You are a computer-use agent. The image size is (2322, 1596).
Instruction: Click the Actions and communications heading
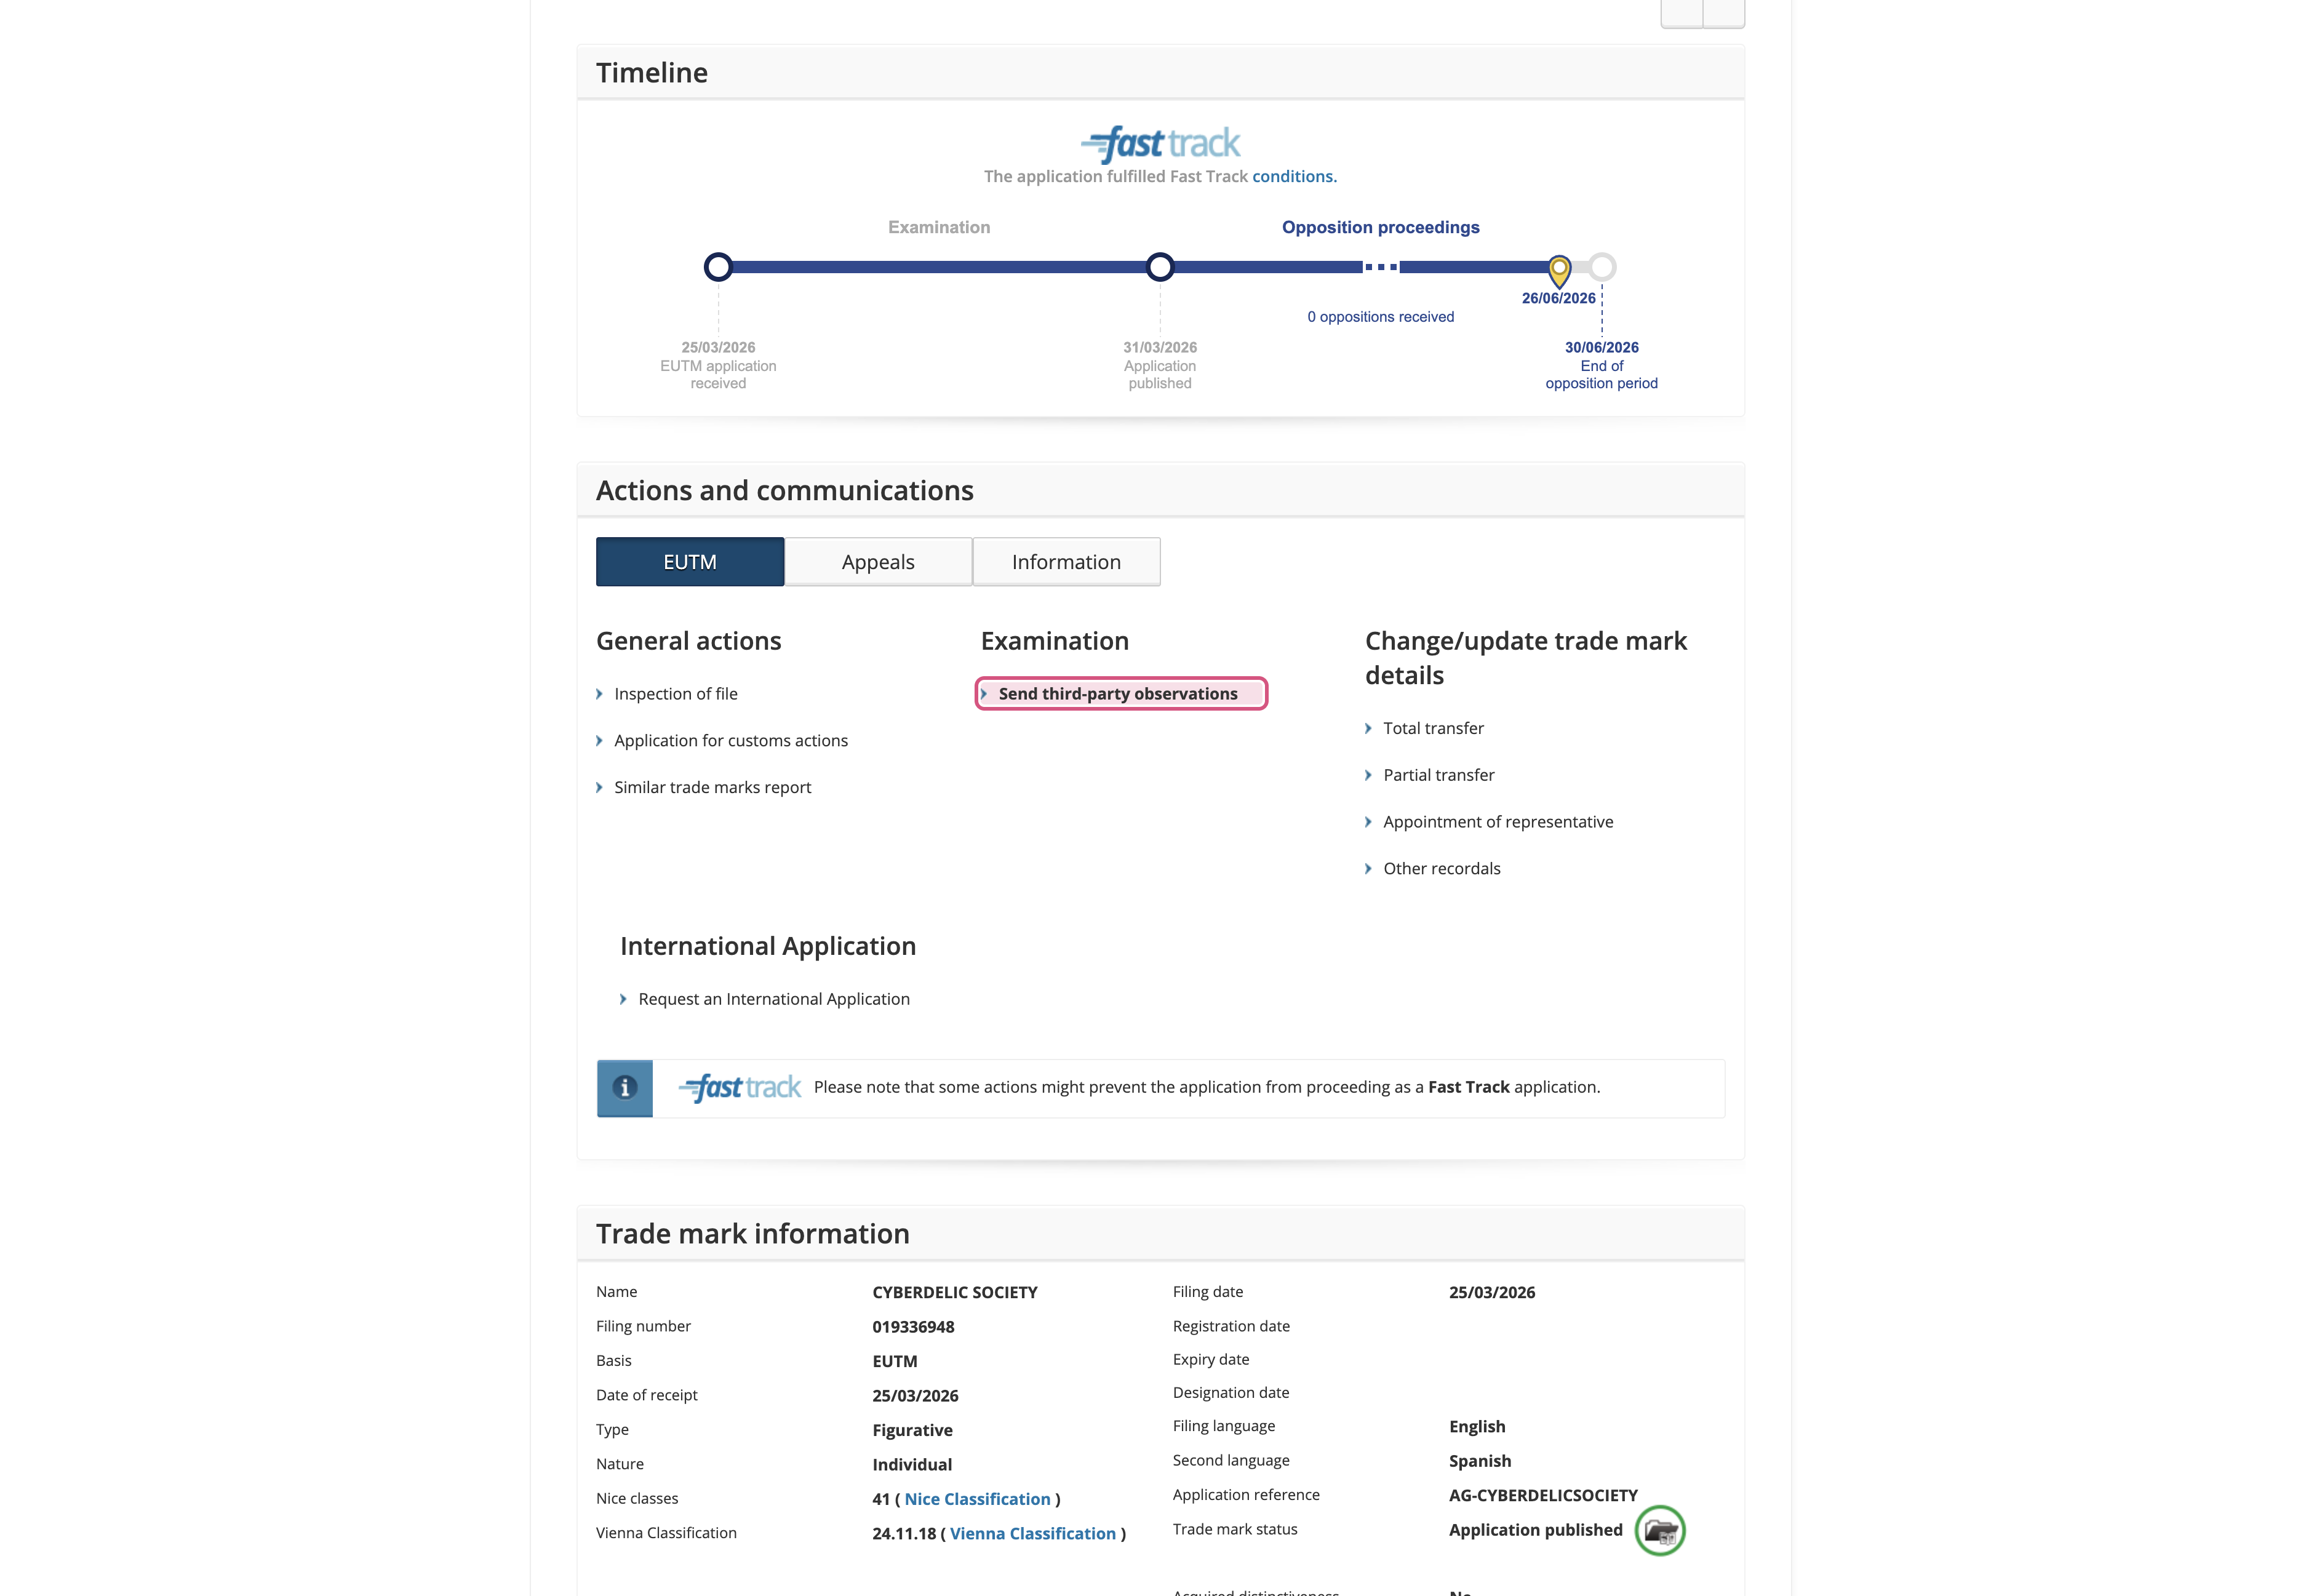click(784, 491)
